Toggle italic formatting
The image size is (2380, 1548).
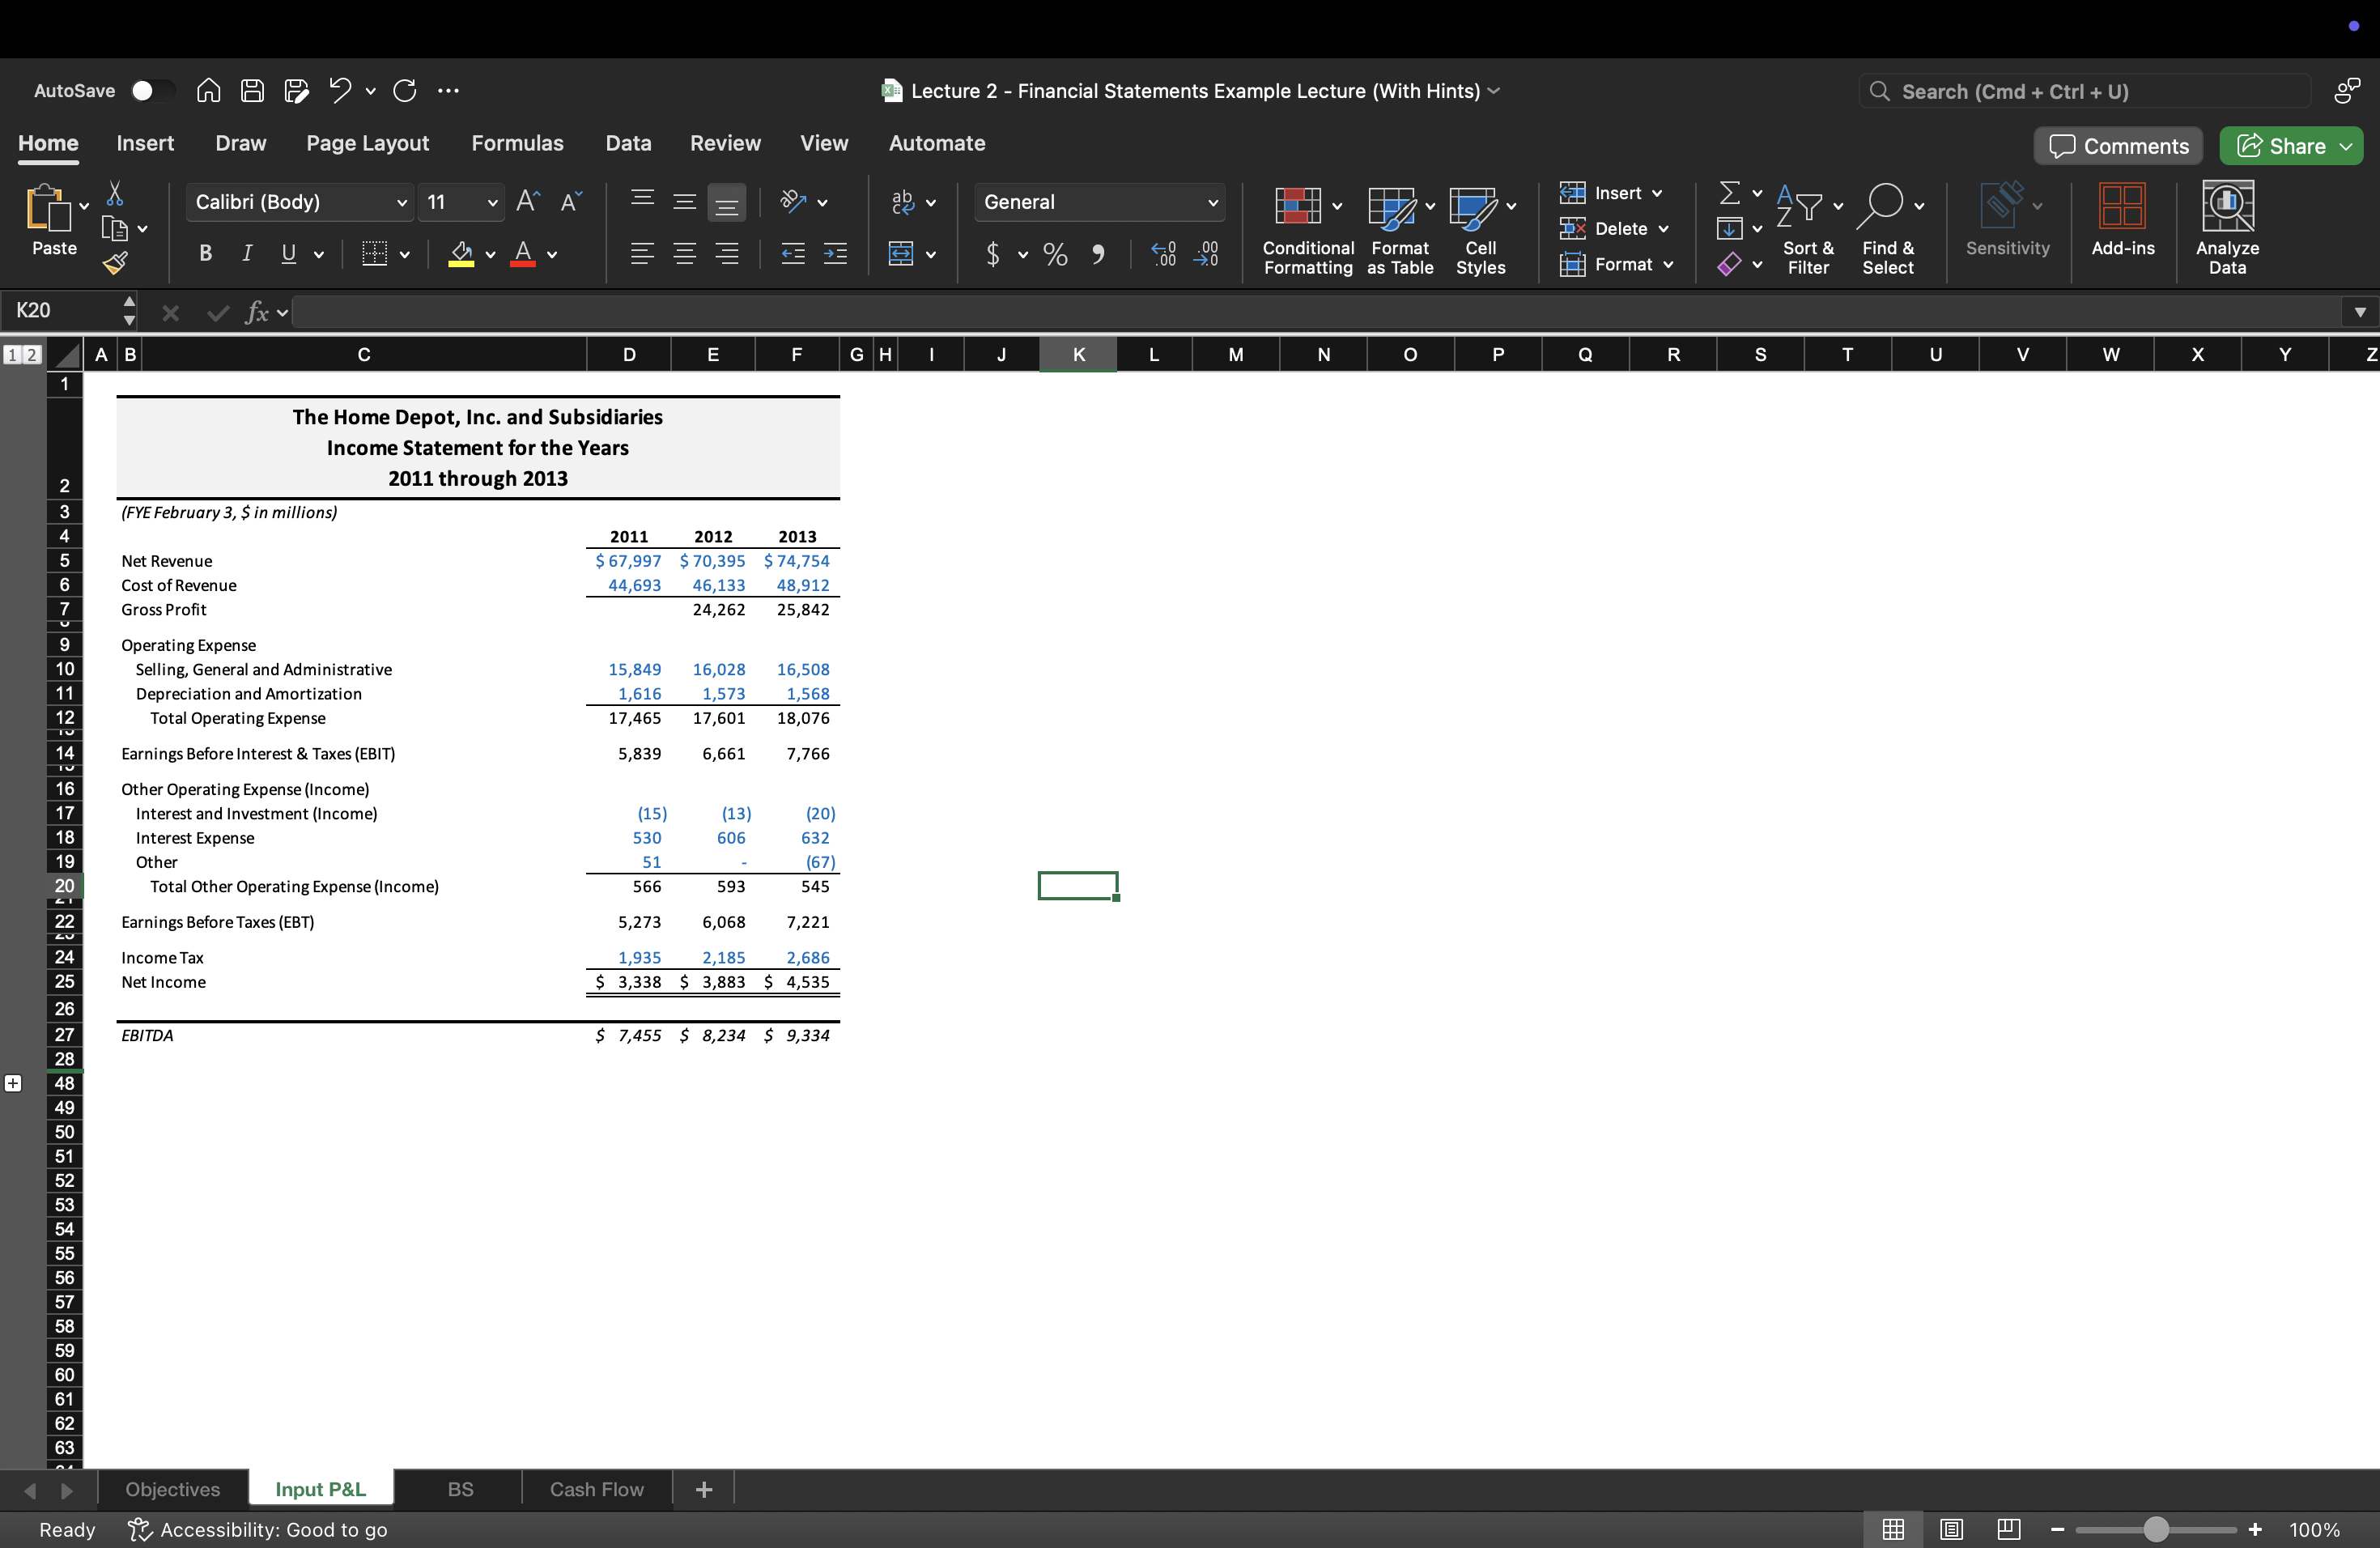coord(246,254)
